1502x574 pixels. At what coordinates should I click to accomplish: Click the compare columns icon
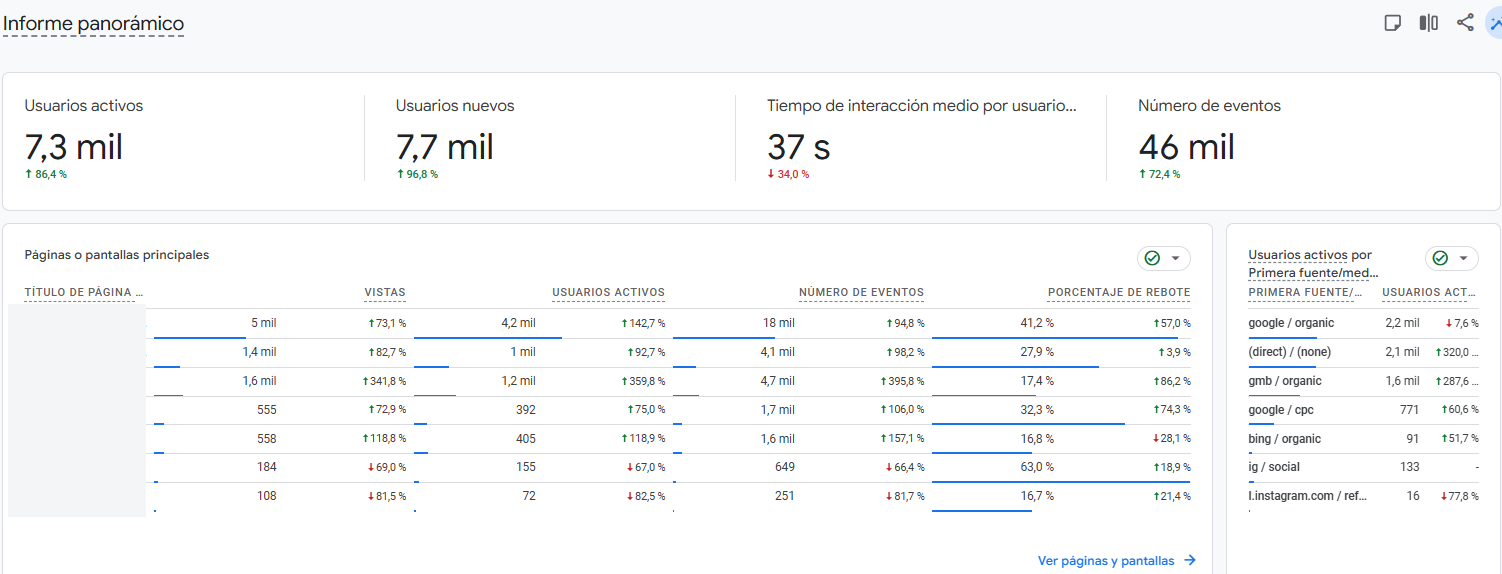(1428, 23)
